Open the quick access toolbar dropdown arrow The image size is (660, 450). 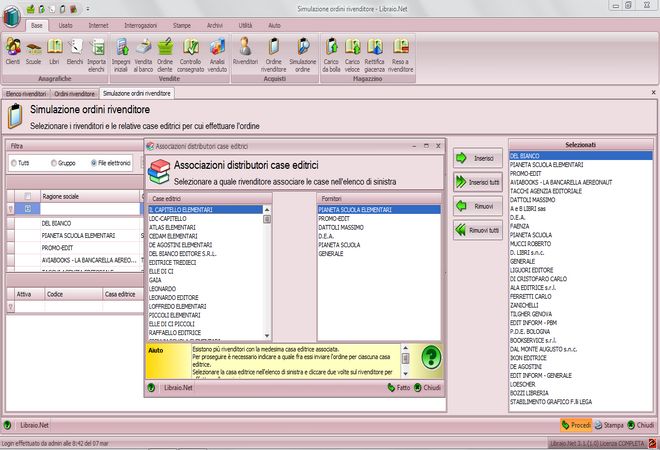pos(88,9)
